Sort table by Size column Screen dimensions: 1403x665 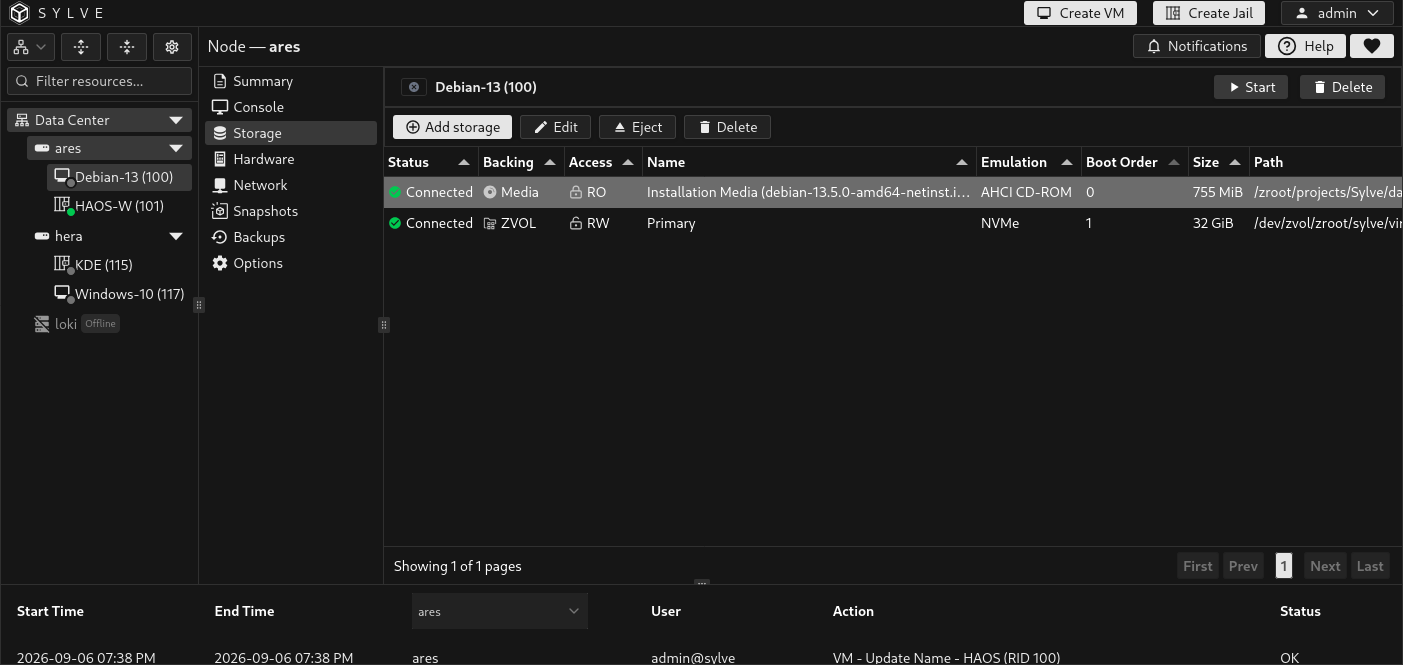[x=1218, y=162]
